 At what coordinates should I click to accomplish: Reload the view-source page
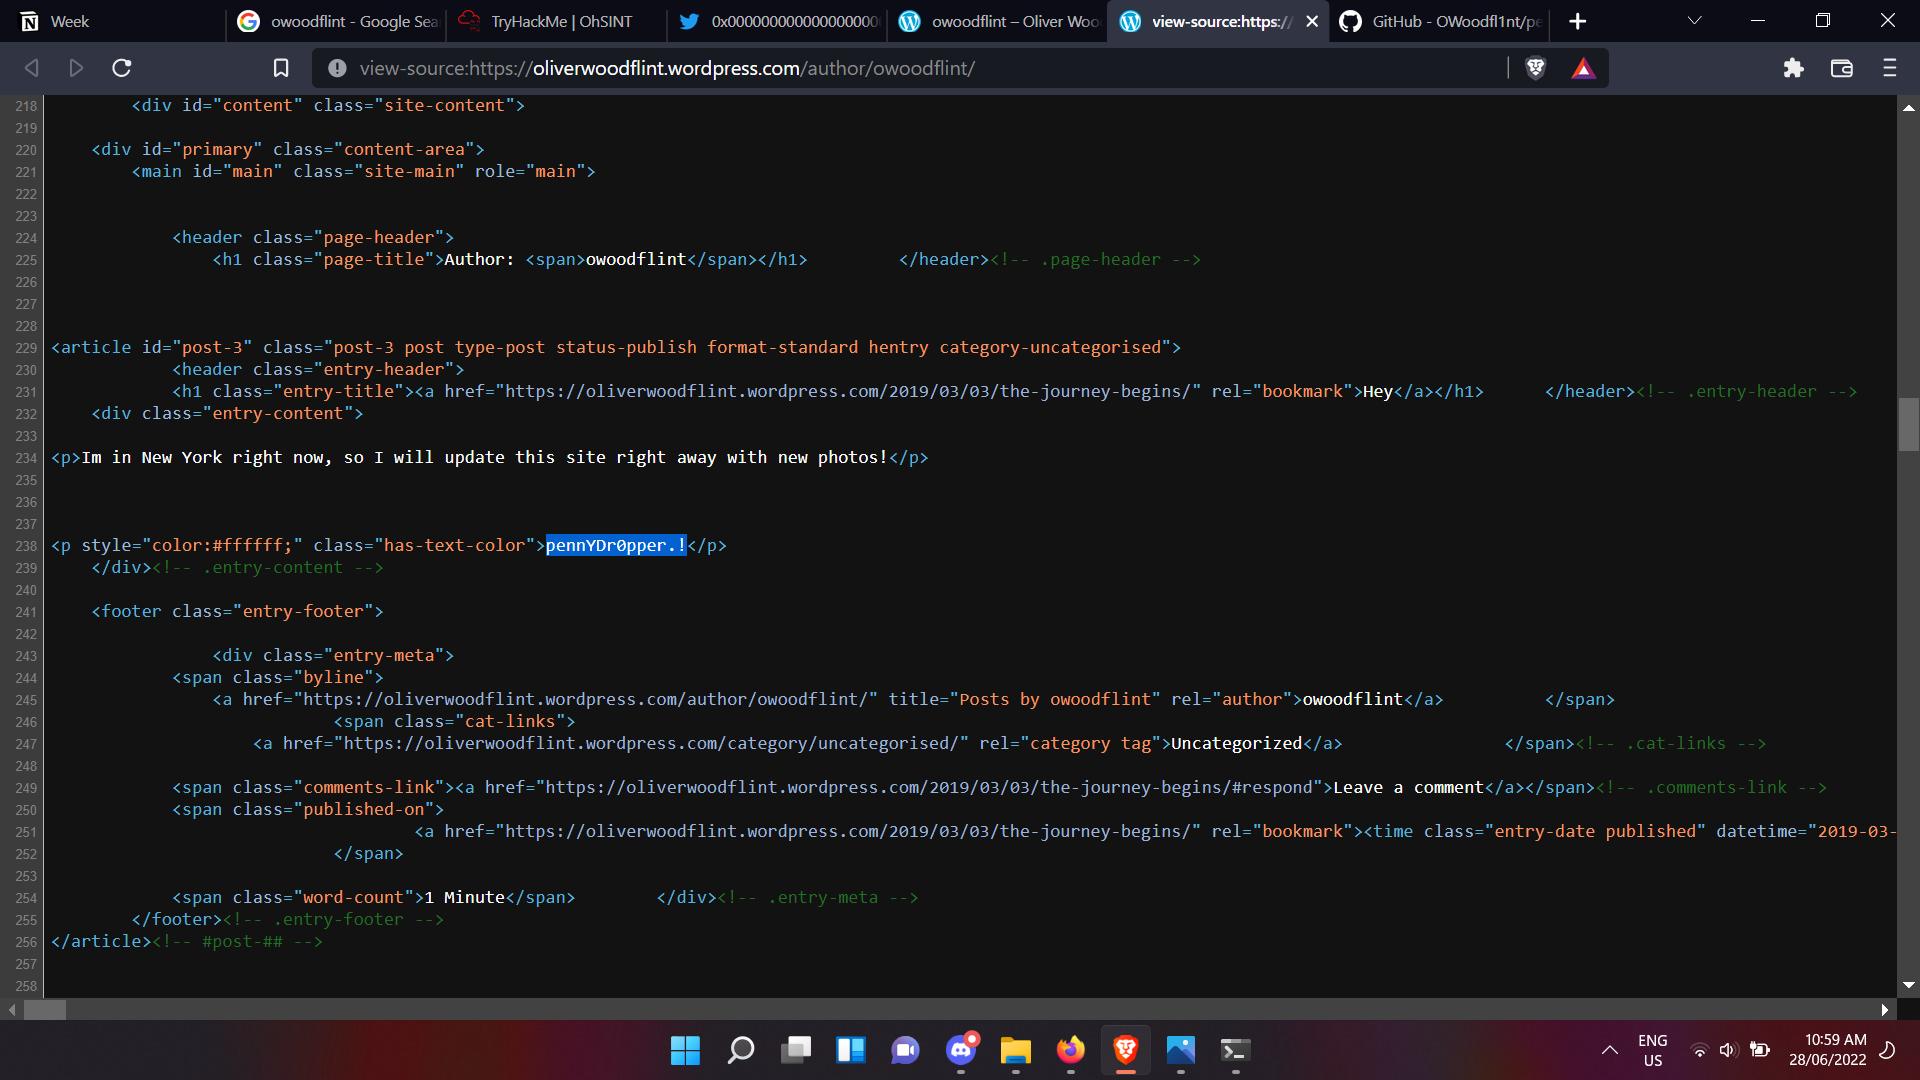click(x=122, y=68)
